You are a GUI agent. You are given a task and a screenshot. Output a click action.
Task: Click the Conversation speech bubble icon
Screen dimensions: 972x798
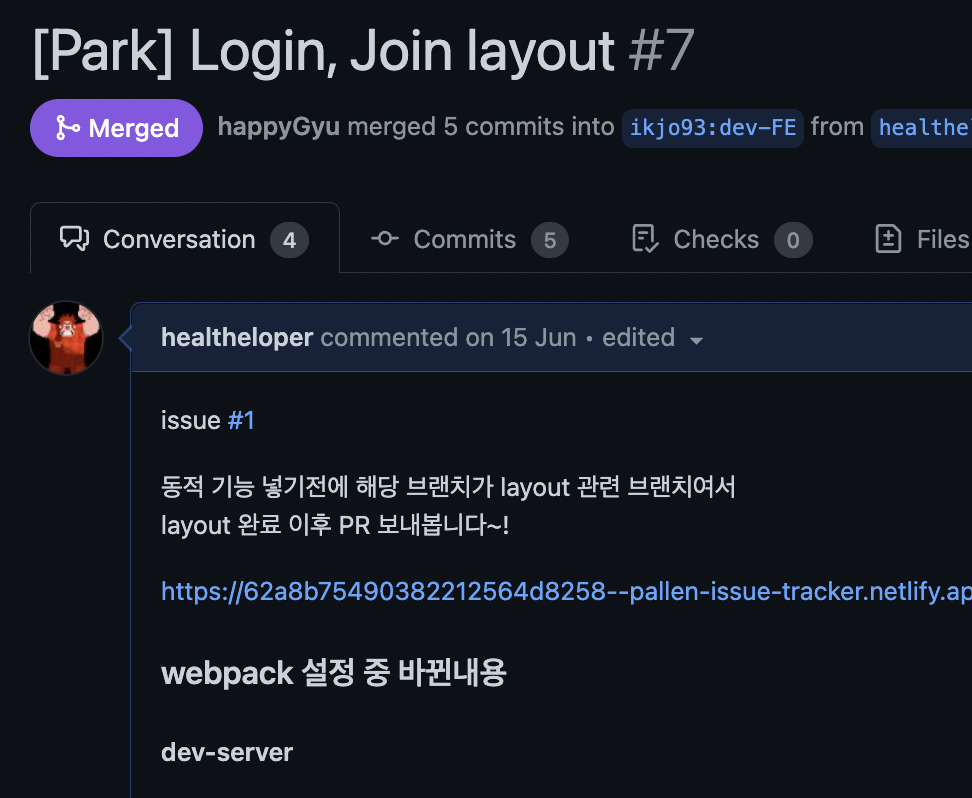coord(74,239)
